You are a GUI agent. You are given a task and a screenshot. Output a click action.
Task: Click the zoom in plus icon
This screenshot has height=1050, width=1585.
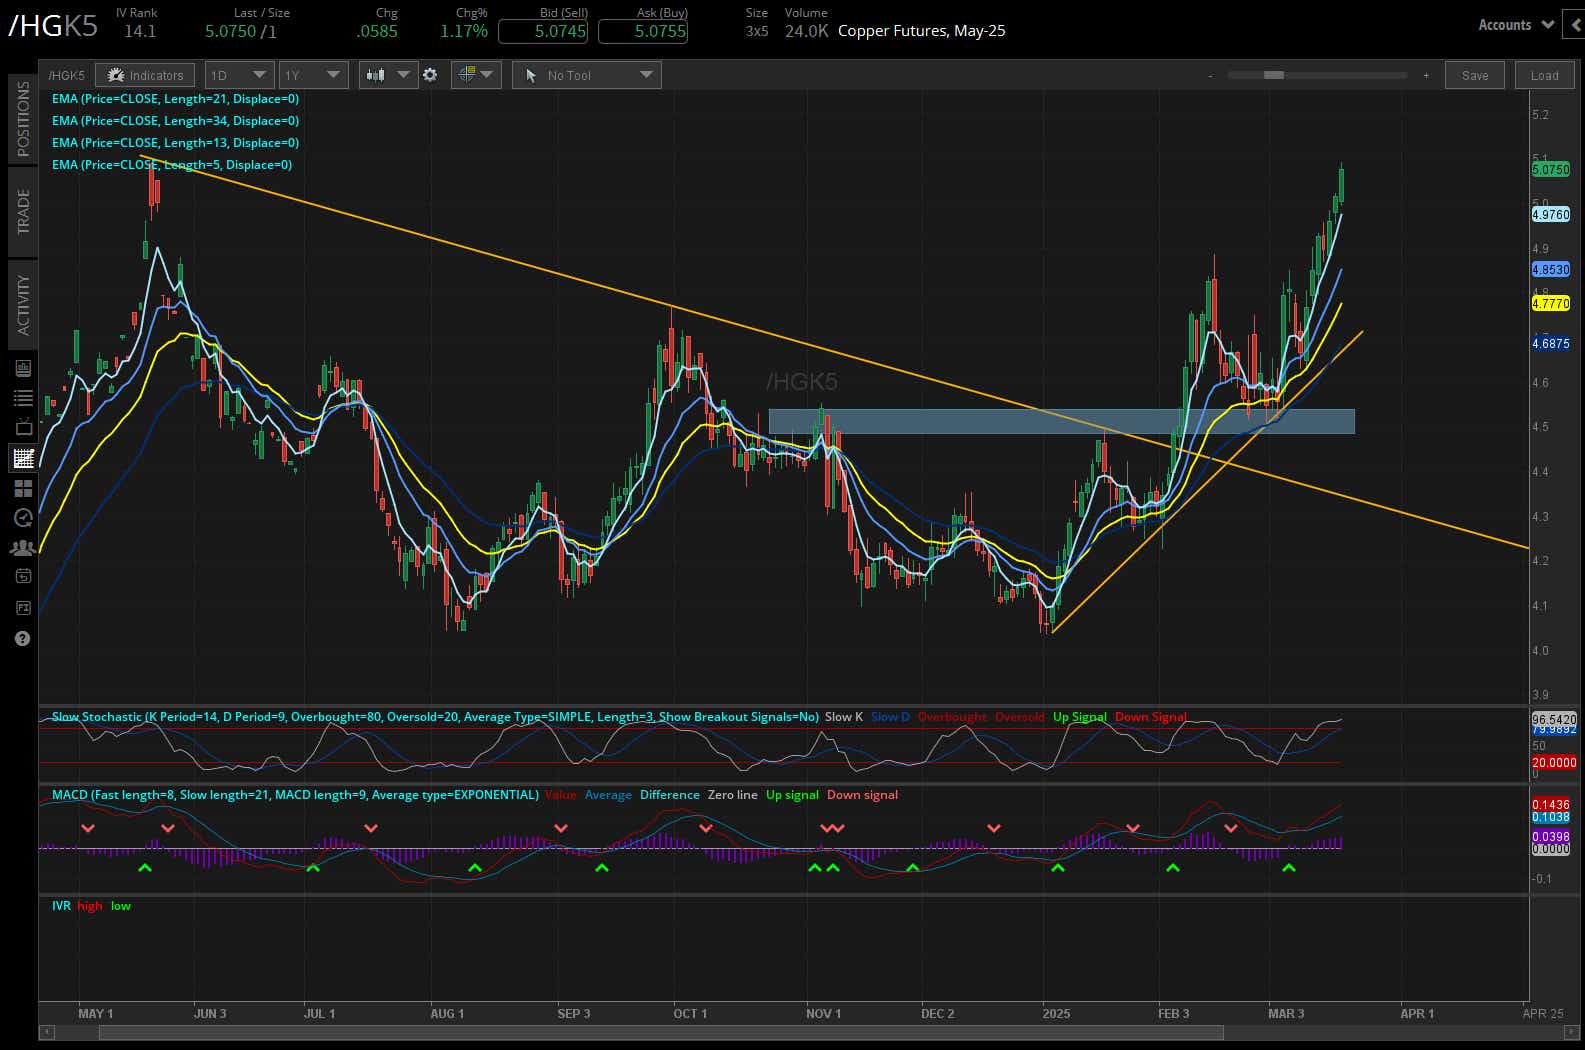pos(1426,75)
